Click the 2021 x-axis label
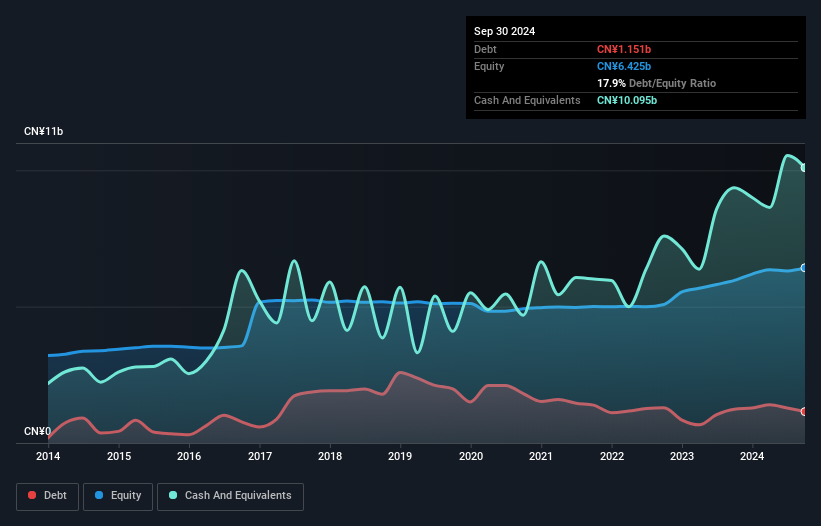Image resolution: width=821 pixels, height=526 pixels. point(541,456)
